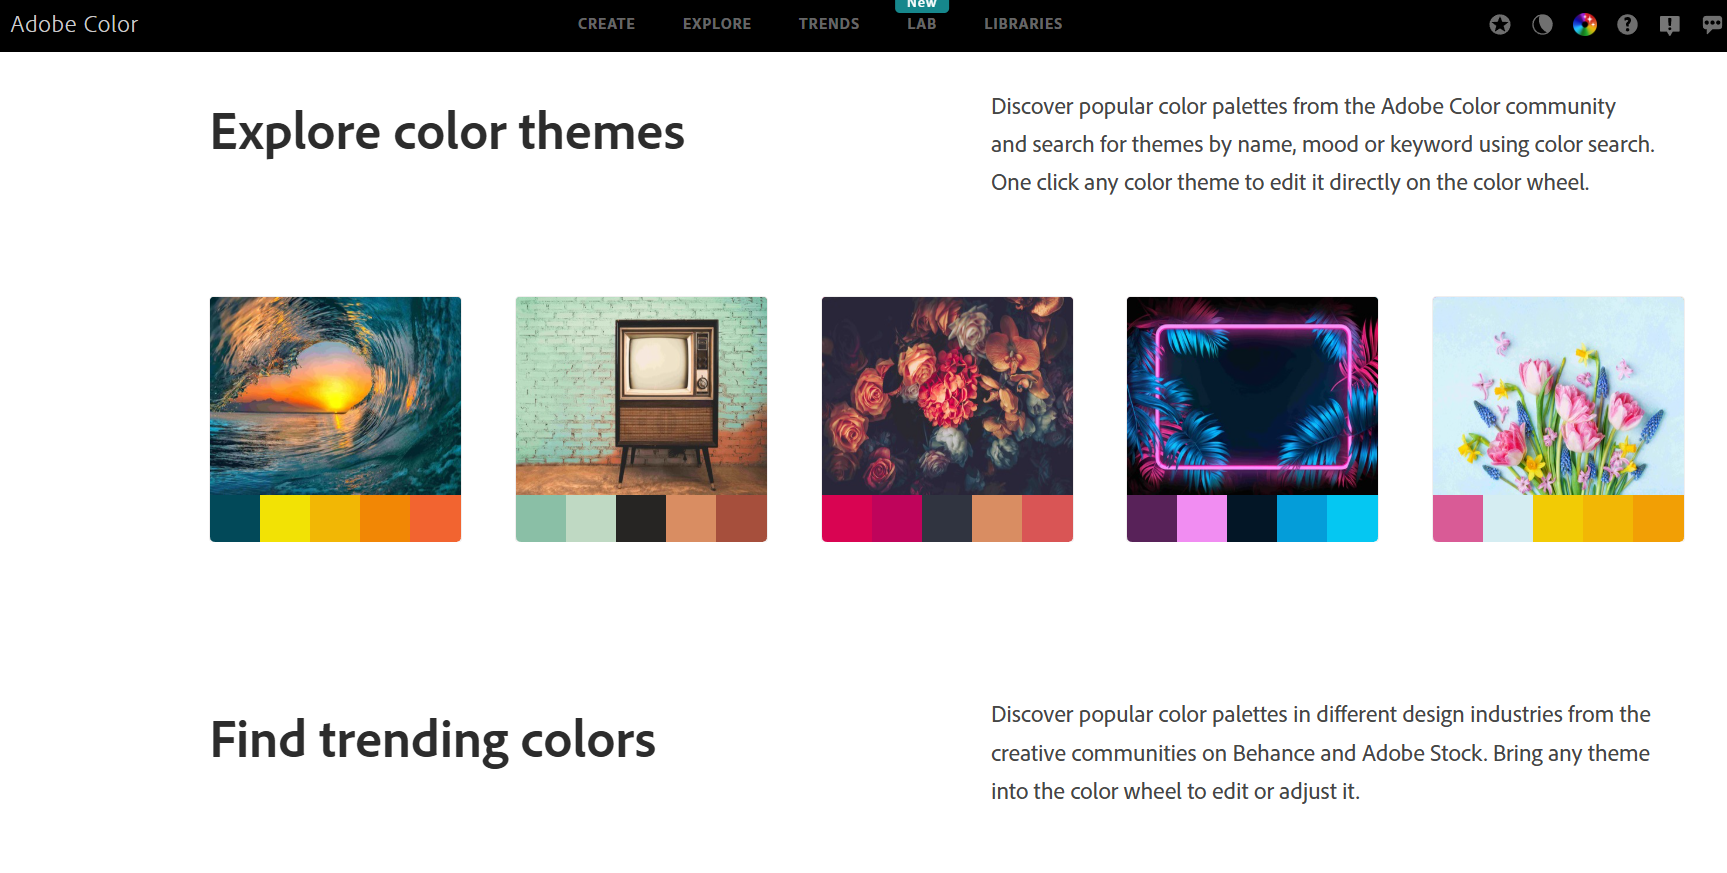Viewport: 1727px width, 873px height.
Task: Select sage green swatch under television image
Action: point(541,518)
